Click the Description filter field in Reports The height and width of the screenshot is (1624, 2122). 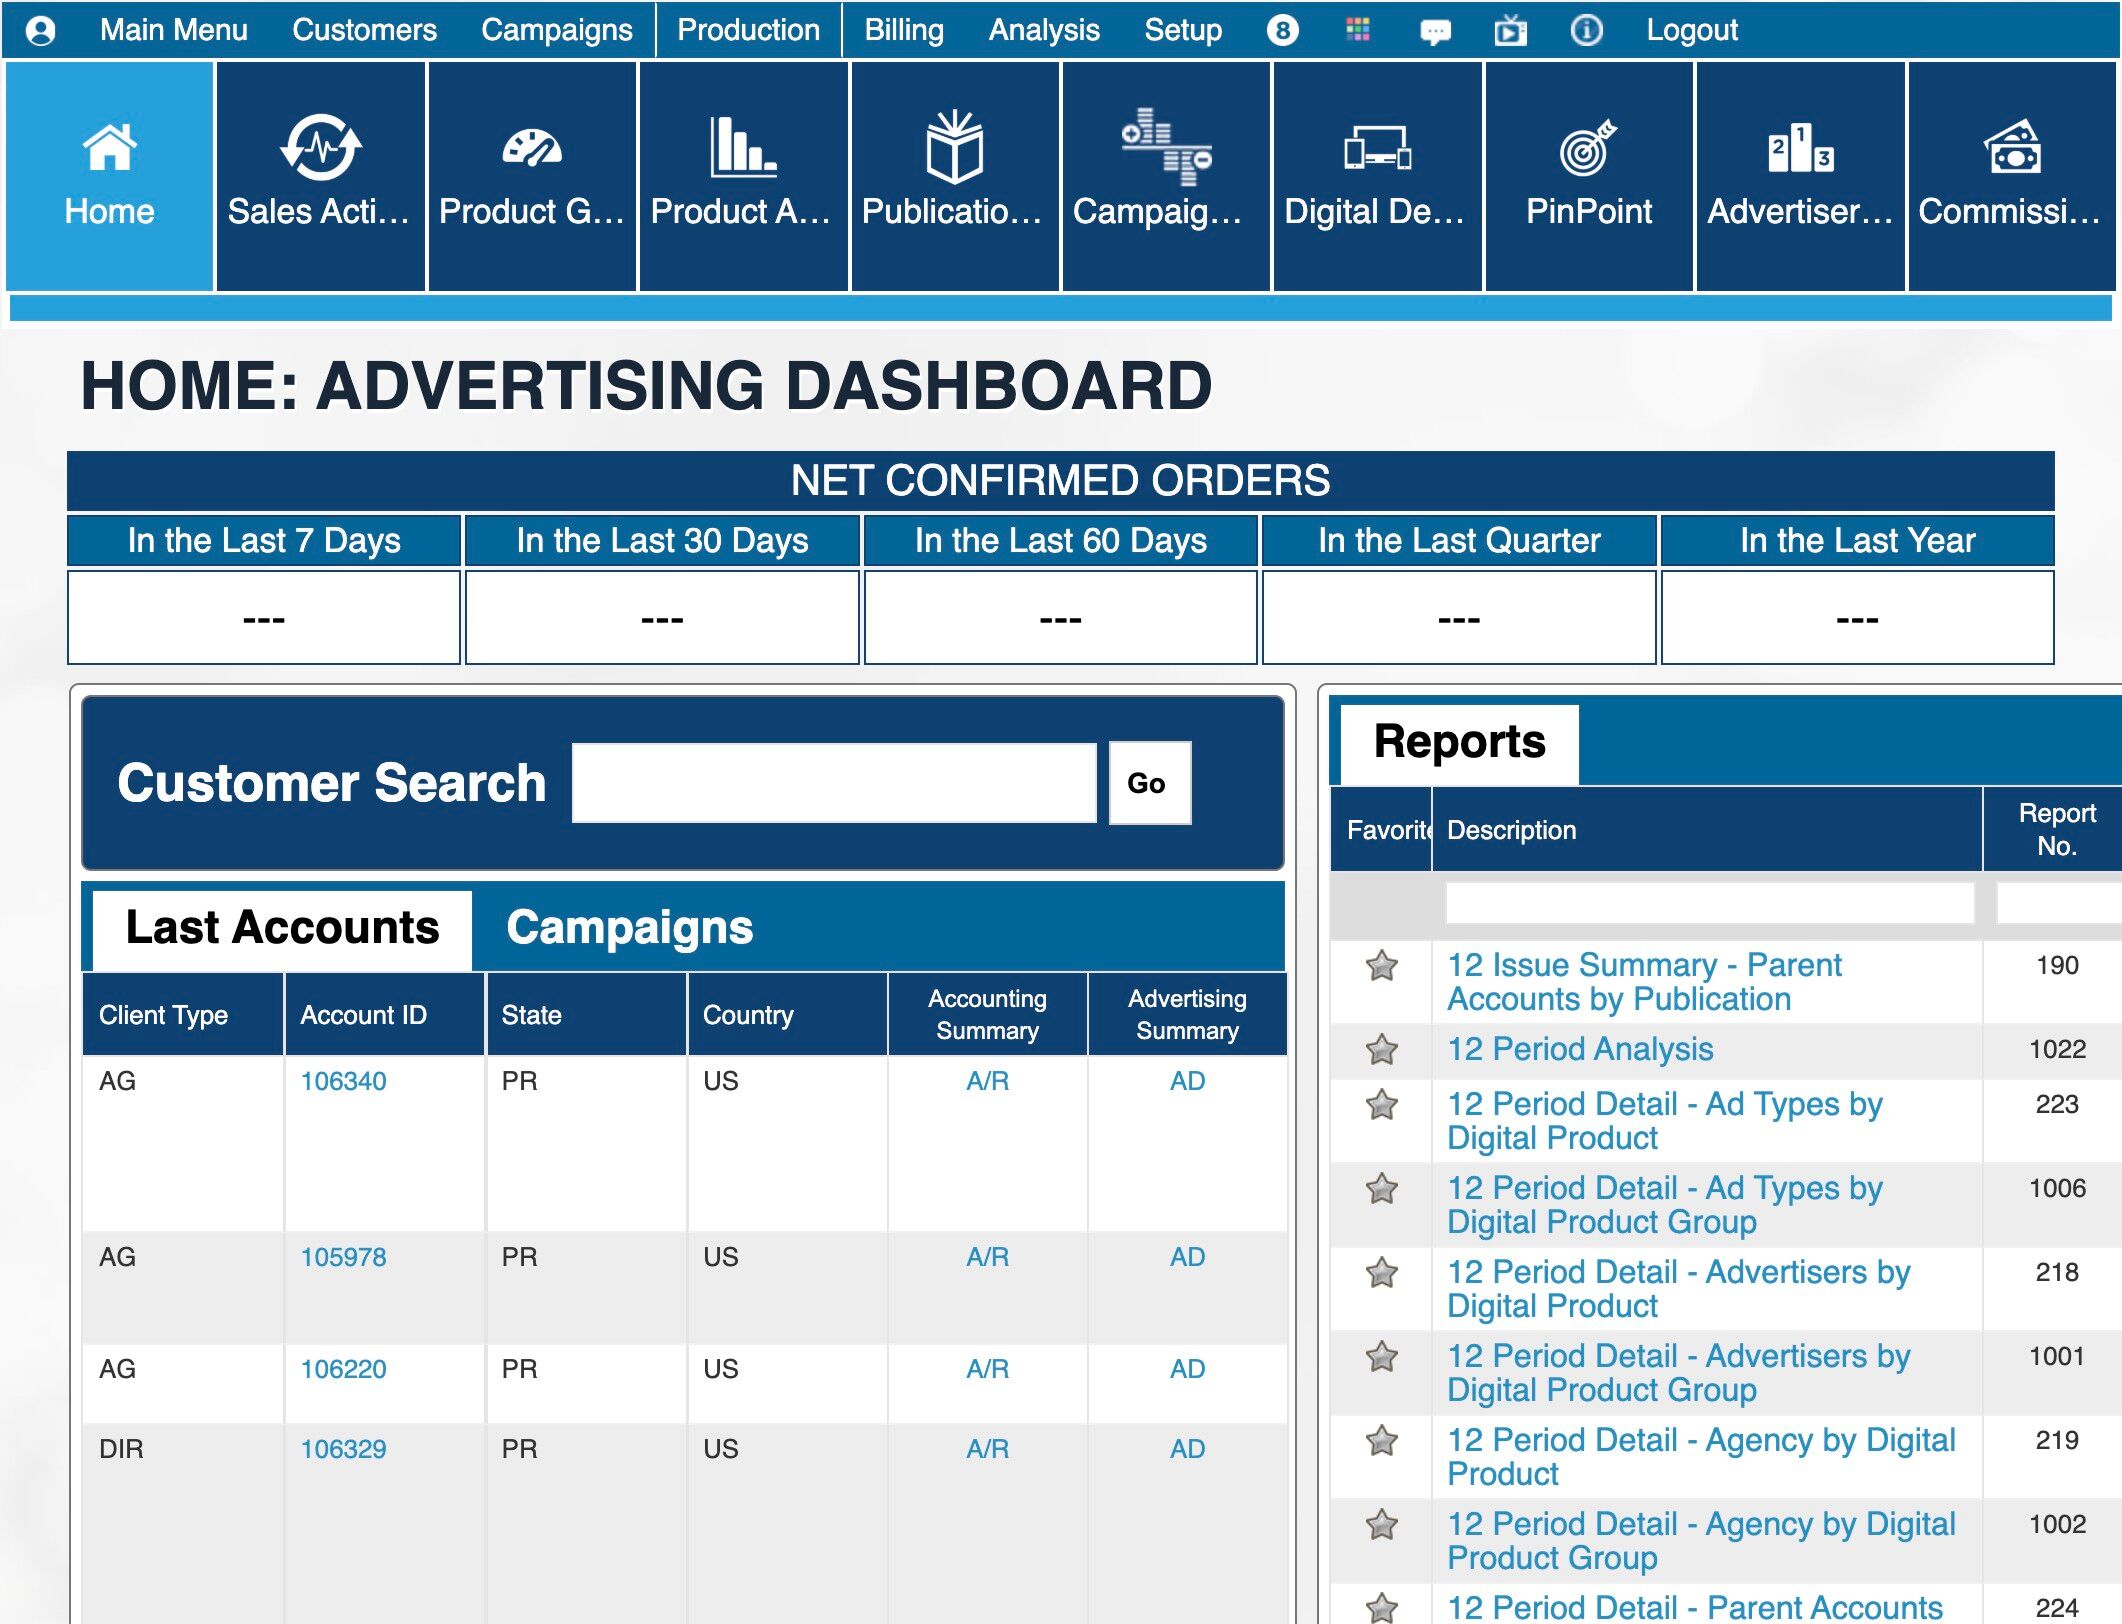[1708, 903]
